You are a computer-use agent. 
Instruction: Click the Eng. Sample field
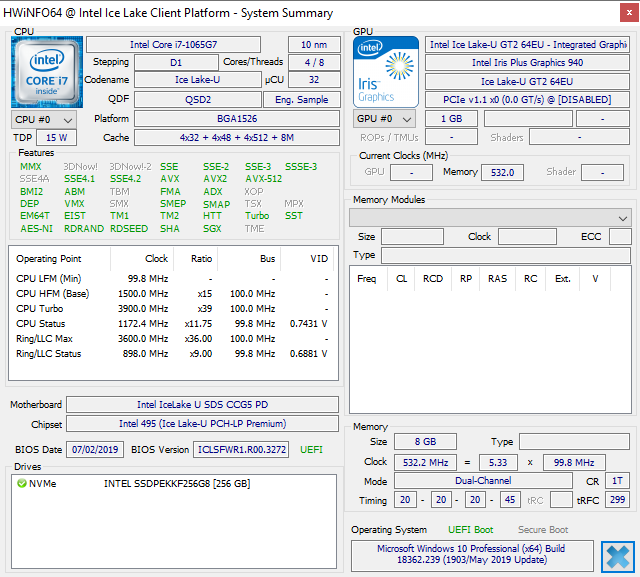point(302,100)
